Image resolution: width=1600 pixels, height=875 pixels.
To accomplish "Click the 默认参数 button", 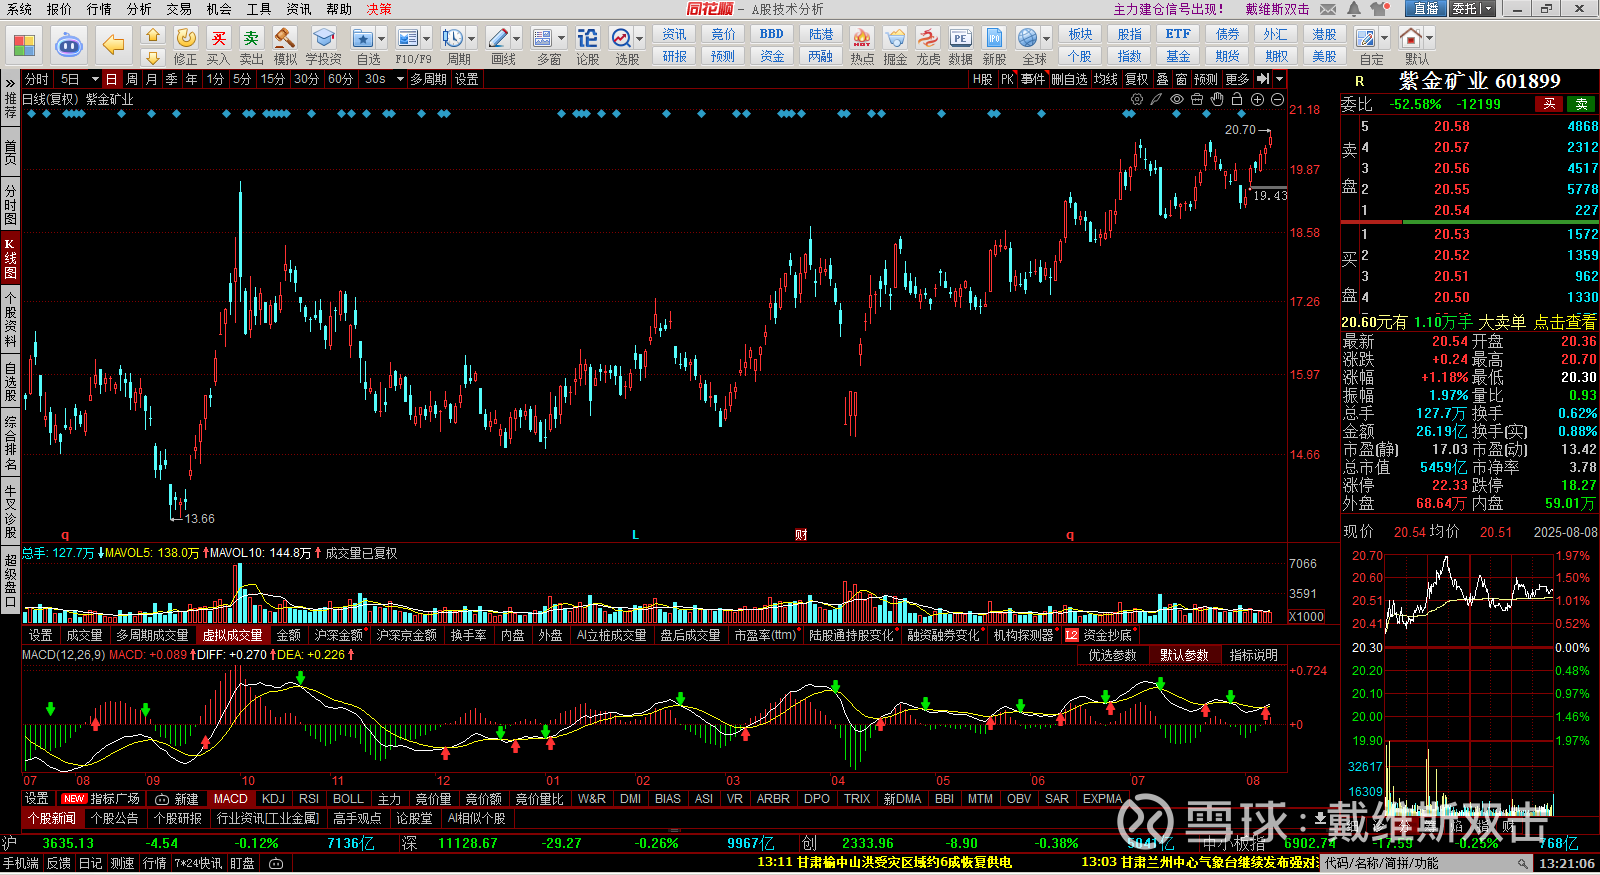I will [1184, 655].
